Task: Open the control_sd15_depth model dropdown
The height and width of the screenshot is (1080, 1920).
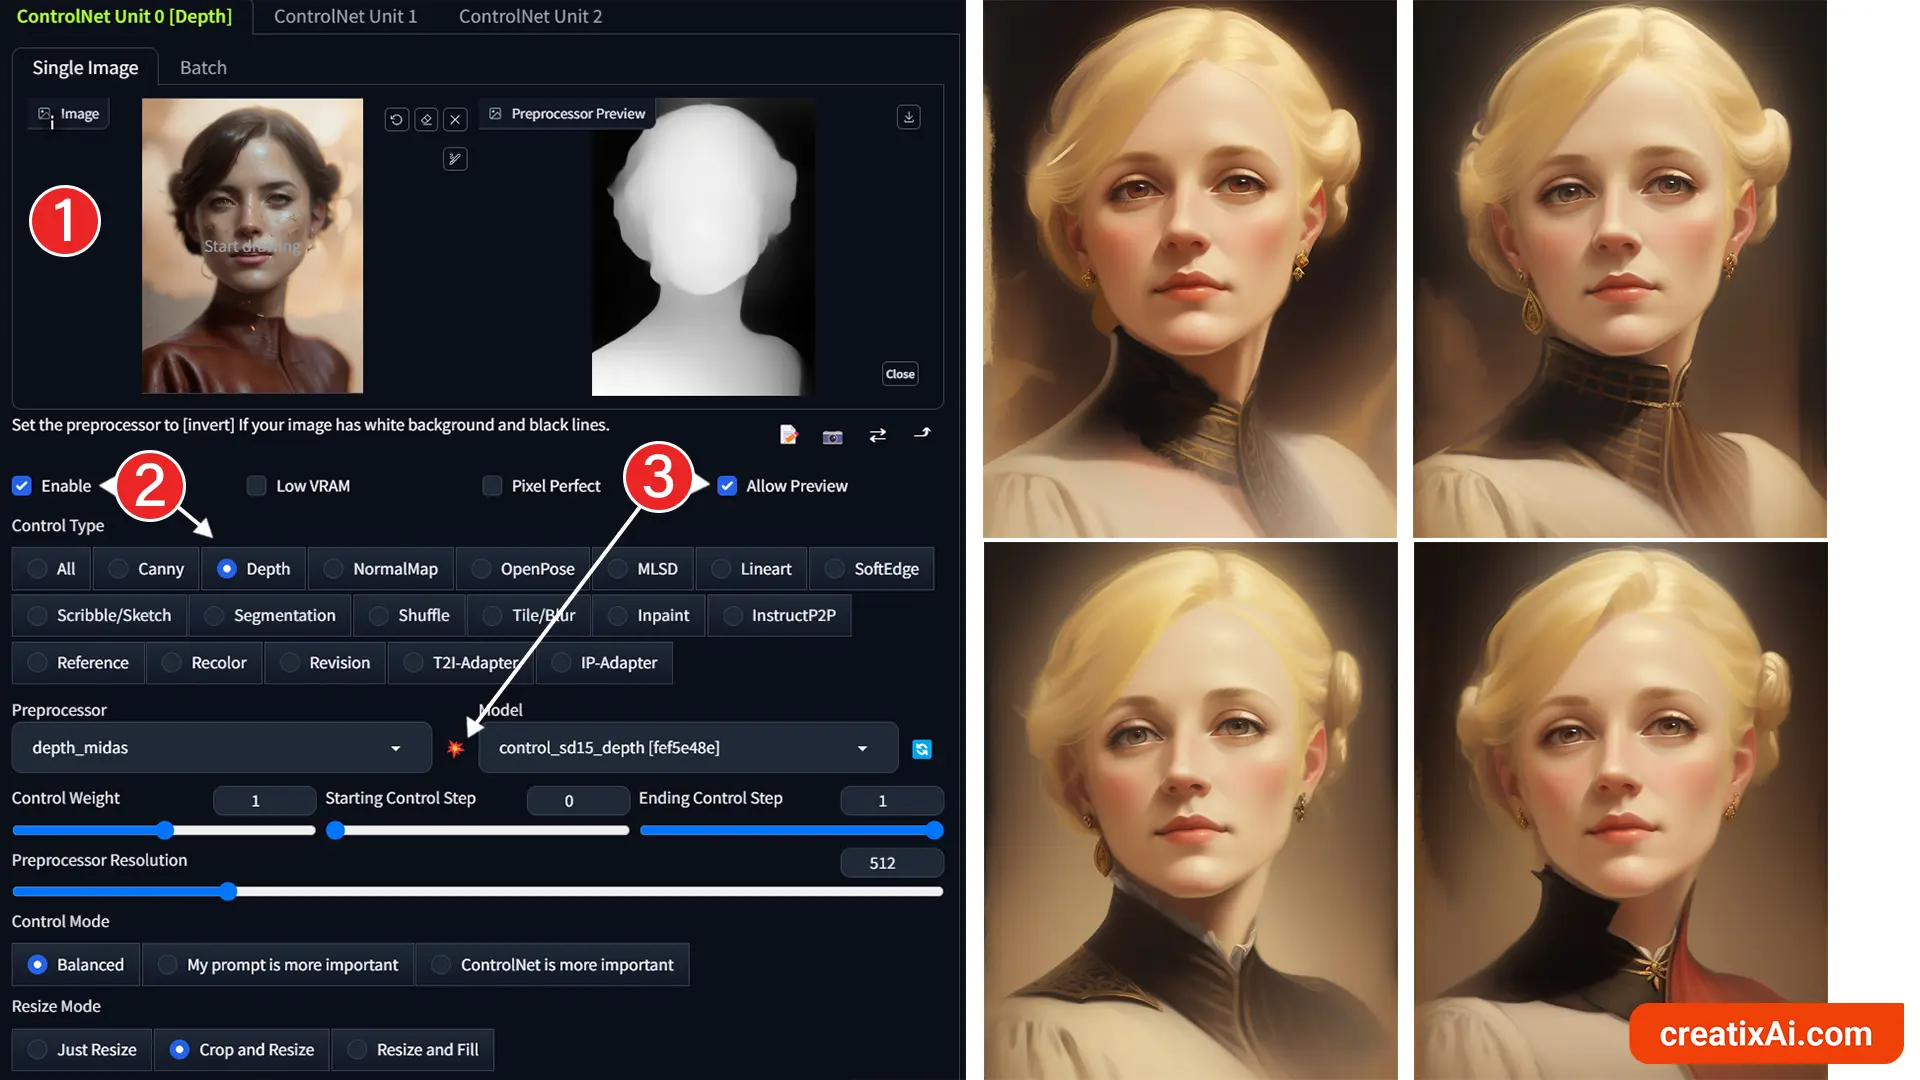Action: (688, 748)
